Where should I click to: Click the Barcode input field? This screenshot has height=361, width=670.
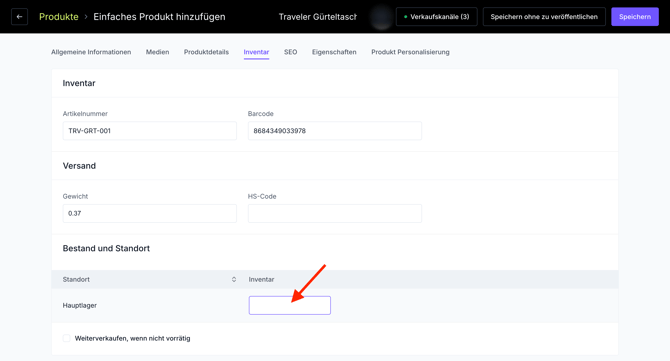(335, 131)
